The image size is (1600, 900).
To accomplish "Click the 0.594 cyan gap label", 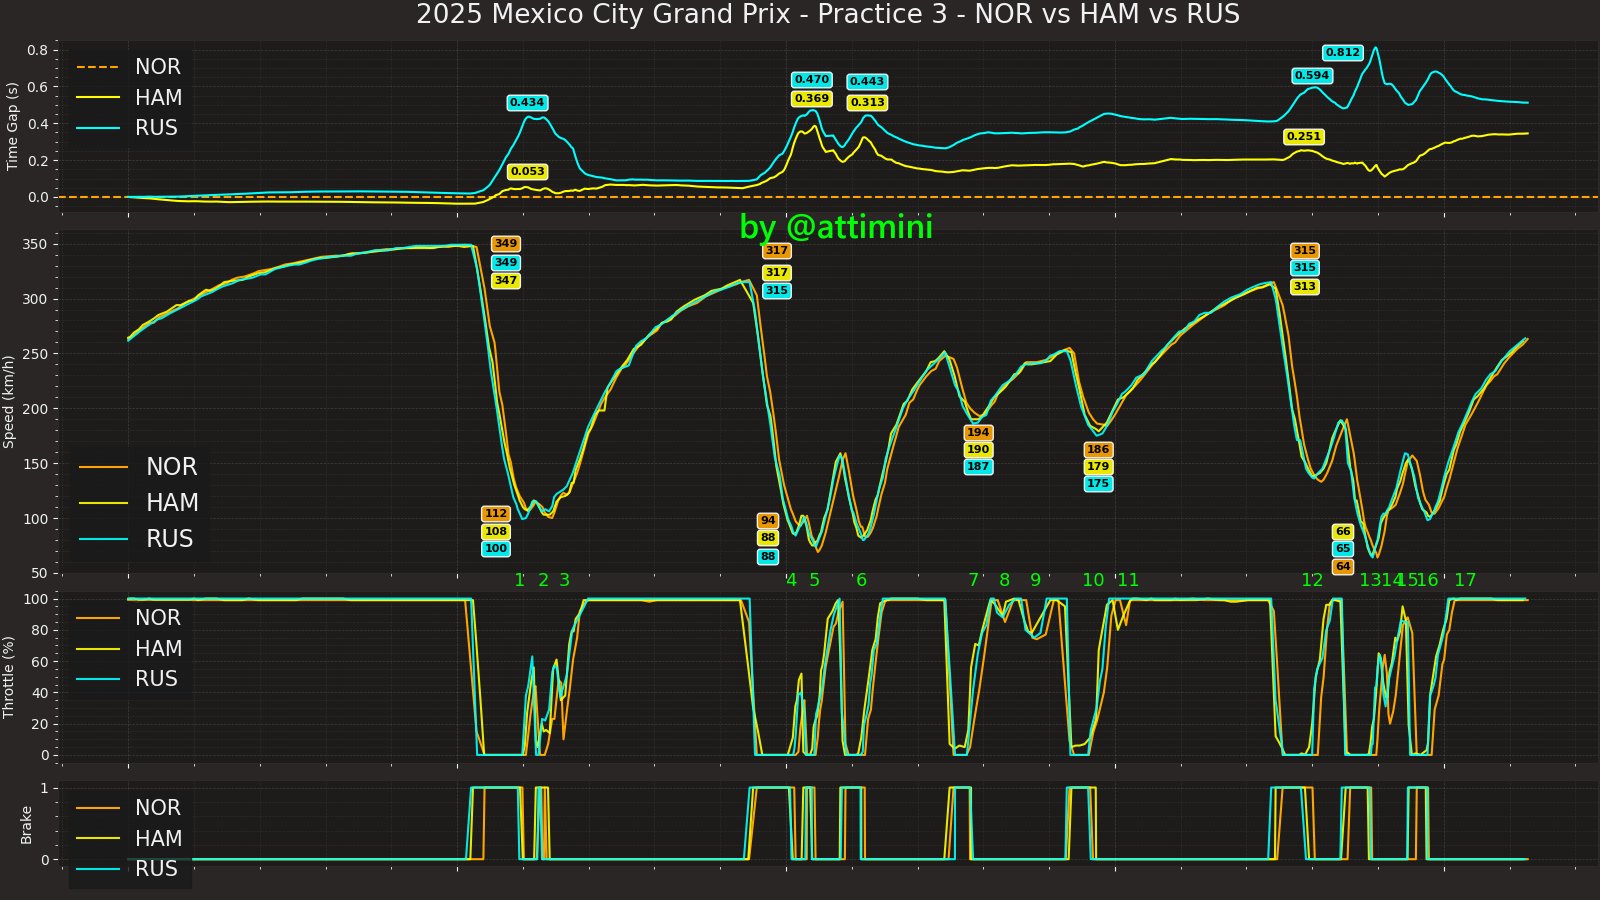I will (1311, 76).
